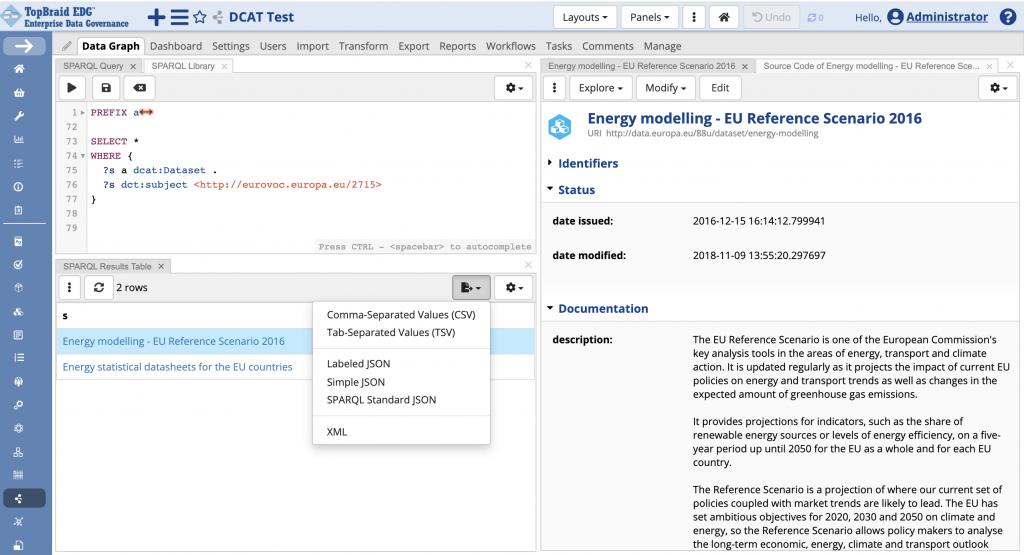This screenshot has height=555, width=1024.
Task: Collapse the WHERE block on line 74
Action: coord(83,156)
